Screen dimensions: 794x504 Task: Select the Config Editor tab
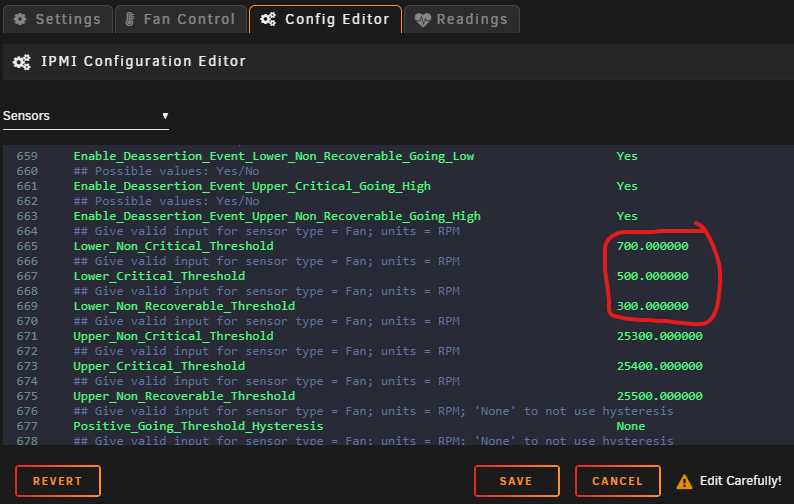[x=325, y=19]
